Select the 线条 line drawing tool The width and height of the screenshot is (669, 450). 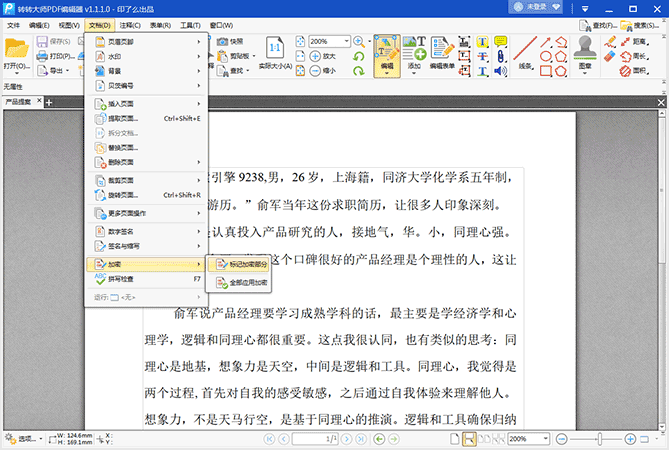click(x=525, y=52)
